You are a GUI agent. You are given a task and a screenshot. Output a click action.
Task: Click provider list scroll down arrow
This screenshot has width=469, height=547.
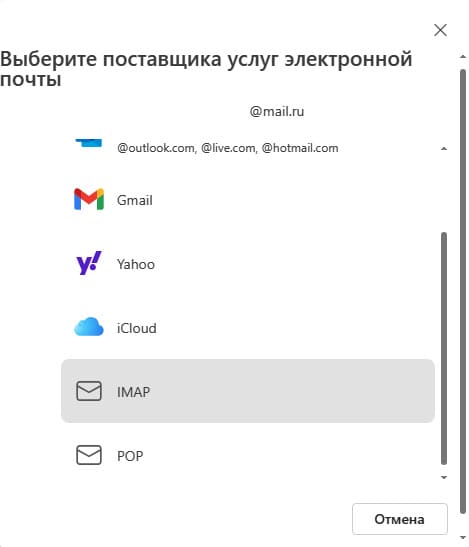(x=444, y=477)
